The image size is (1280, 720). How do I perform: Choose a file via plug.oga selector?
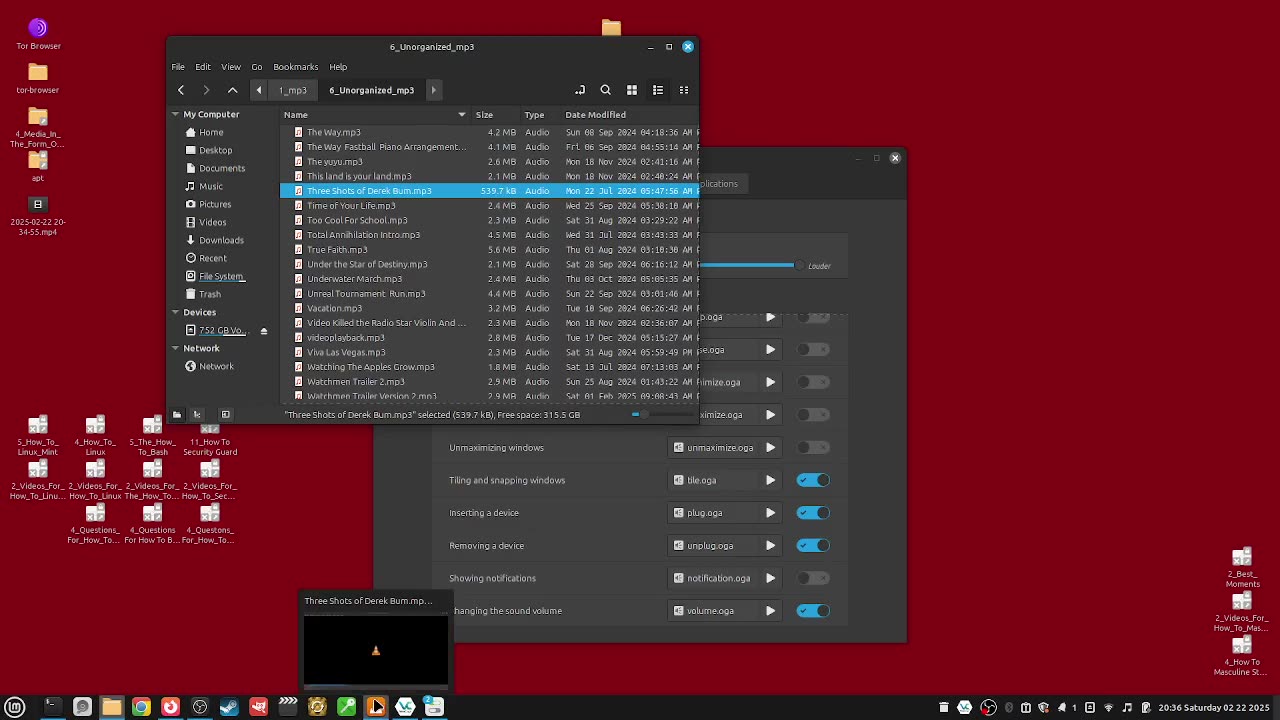click(713, 513)
